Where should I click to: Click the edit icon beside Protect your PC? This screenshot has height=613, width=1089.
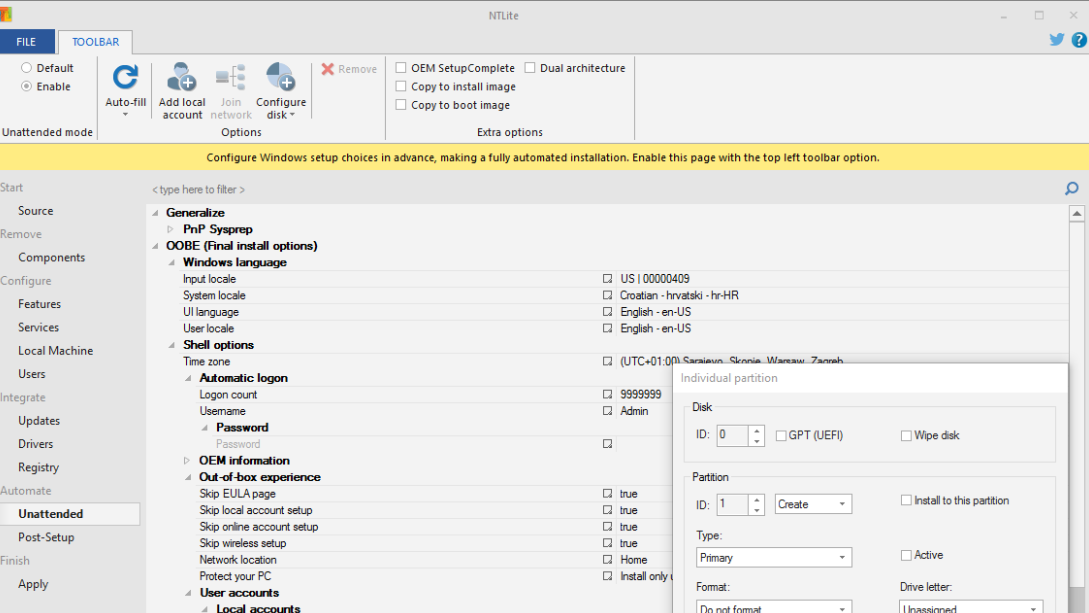tap(608, 576)
